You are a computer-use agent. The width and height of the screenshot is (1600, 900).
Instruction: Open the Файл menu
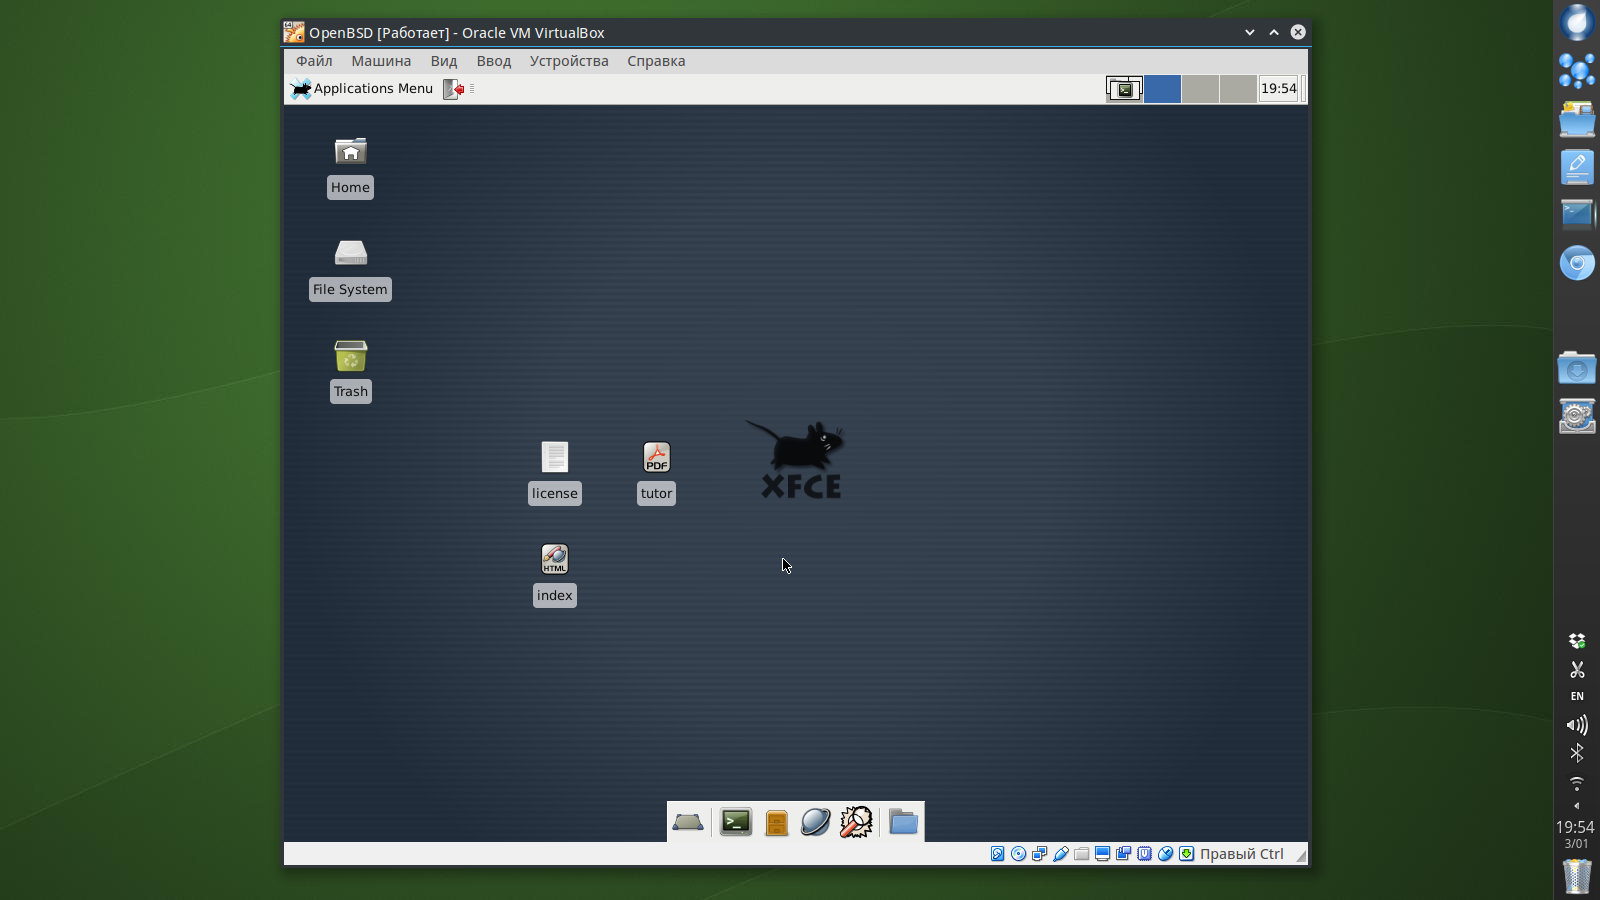pyautogui.click(x=314, y=61)
